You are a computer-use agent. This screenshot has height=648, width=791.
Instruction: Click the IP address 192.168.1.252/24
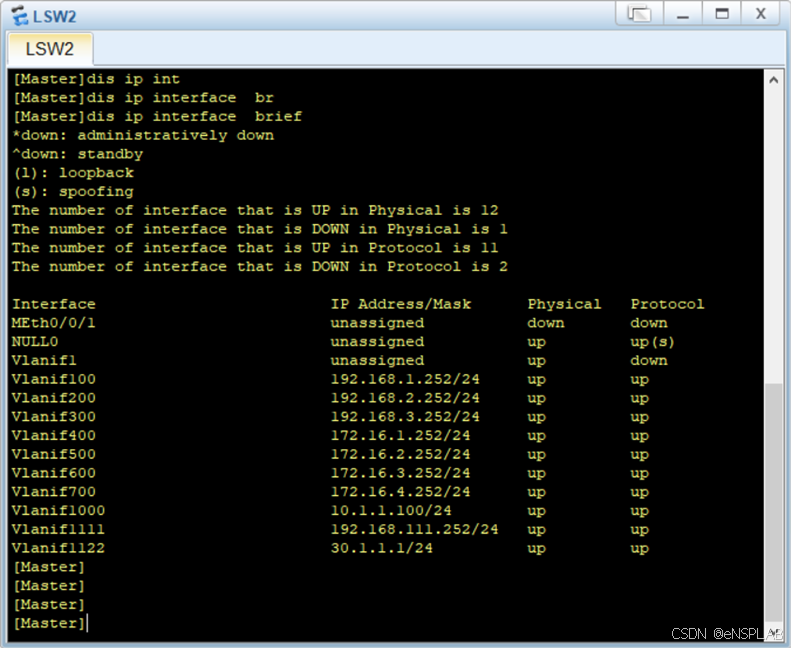[x=405, y=379]
